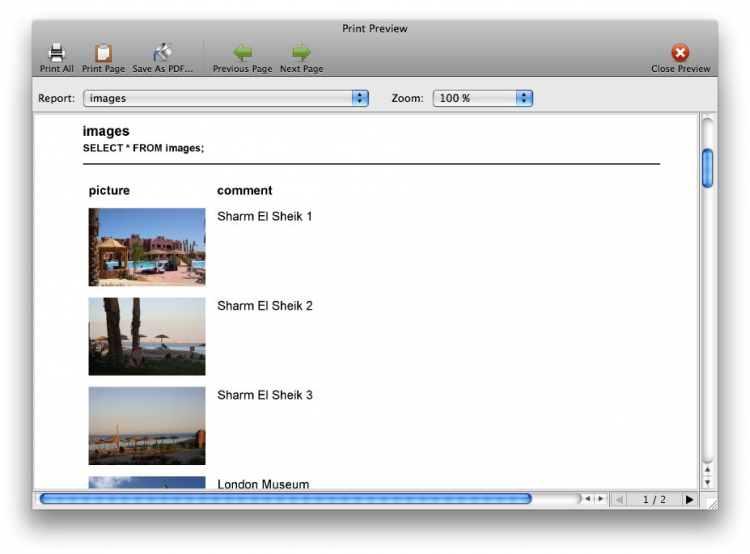The height and width of the screenshot is (554, 750).
Task: Click the Sharm El Sheik 2 picture
Action: pos(147,336)
